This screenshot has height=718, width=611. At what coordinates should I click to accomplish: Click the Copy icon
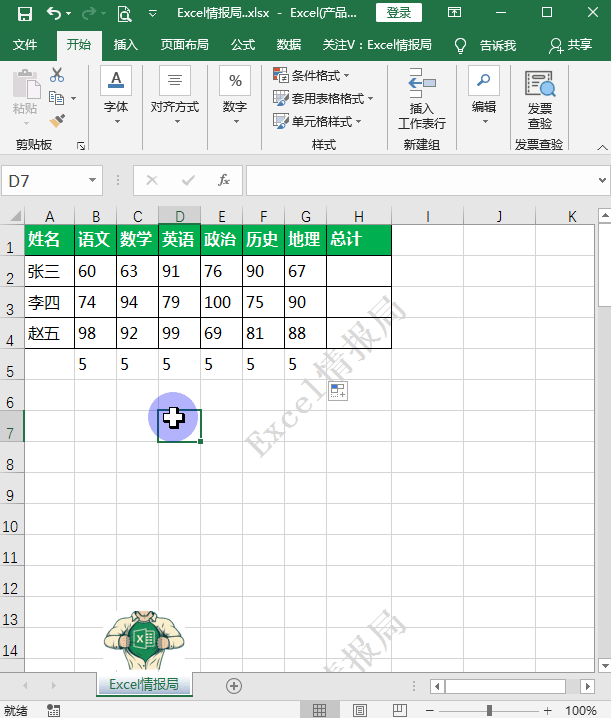pos(56,98)
